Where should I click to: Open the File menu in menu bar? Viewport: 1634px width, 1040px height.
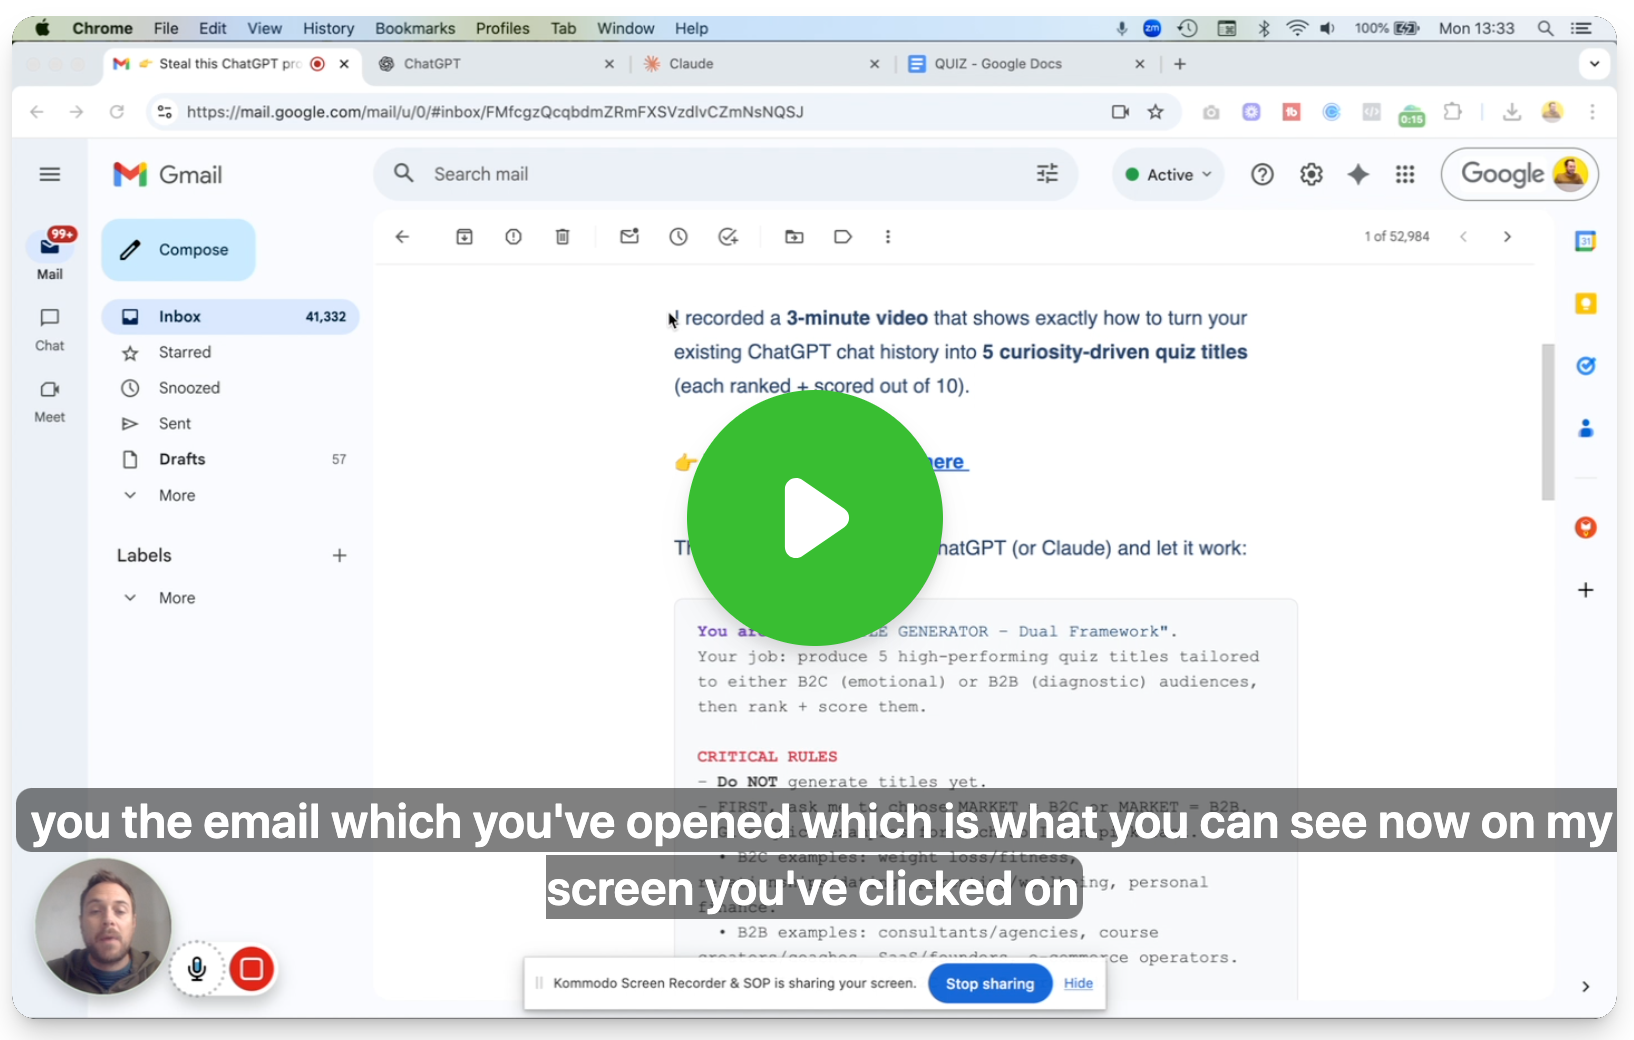point(166,28)
